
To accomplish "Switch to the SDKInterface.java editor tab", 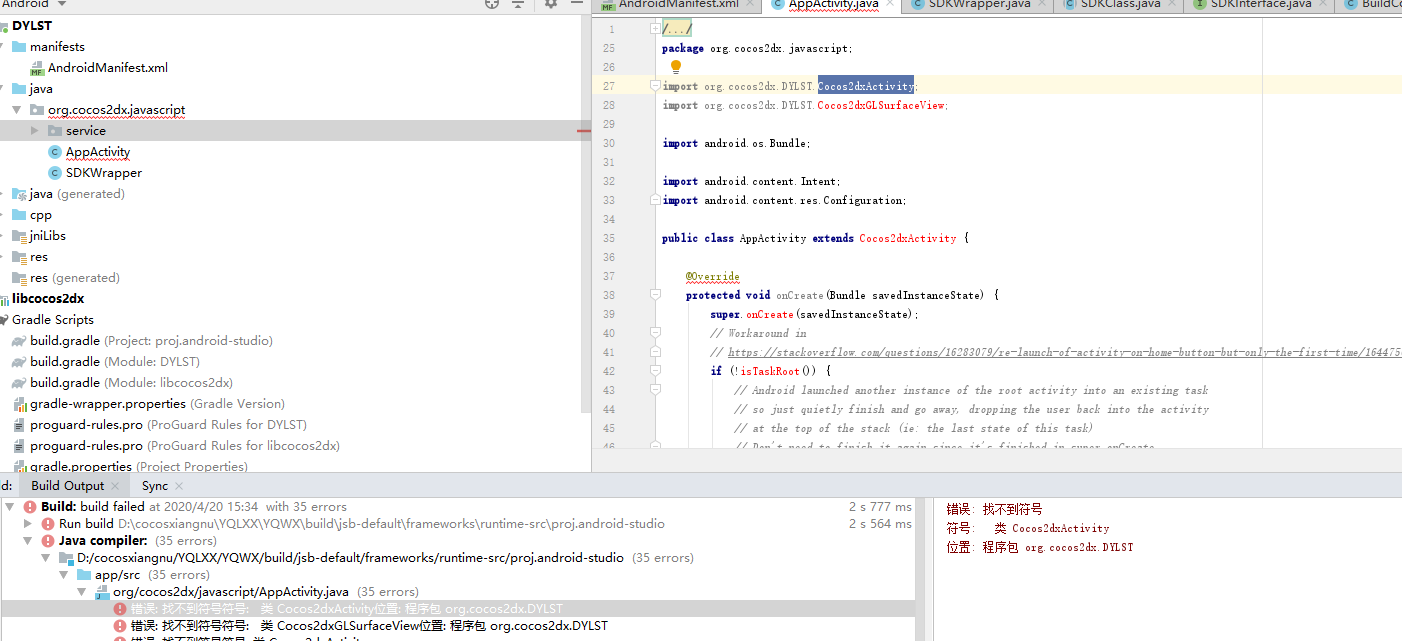I will coord(1260,4).
